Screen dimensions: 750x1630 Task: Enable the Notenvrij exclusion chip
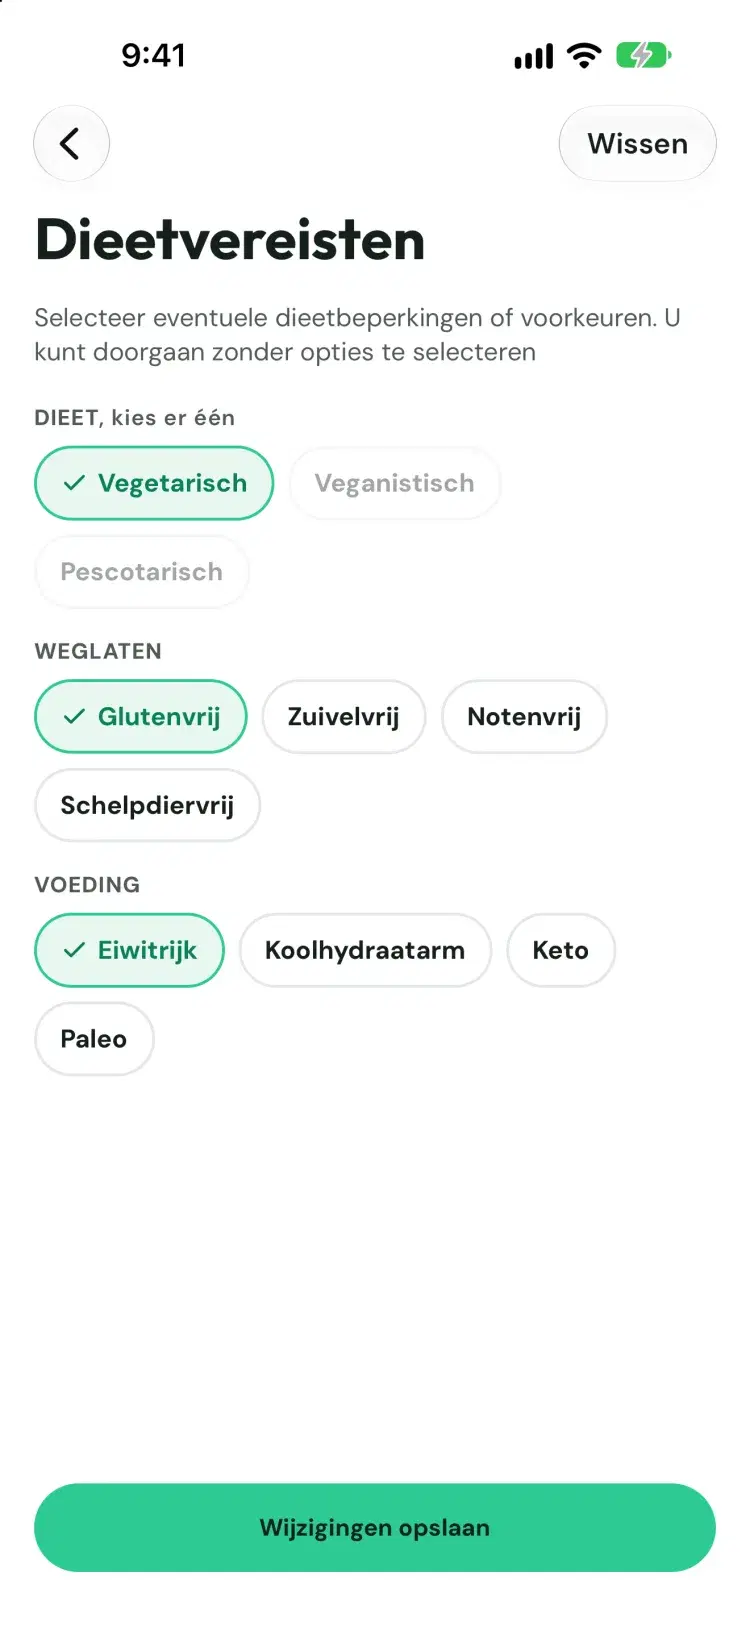[524, 717]
